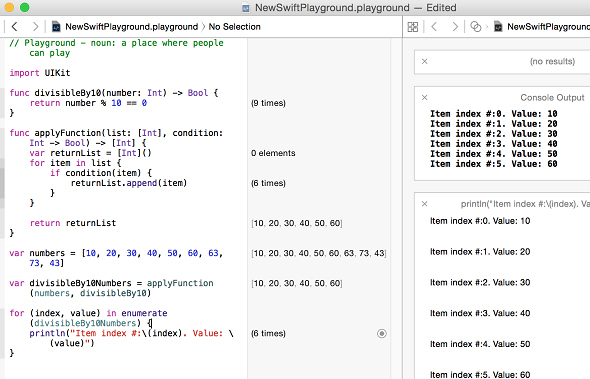Click the (9 times) result in the sidebar
The height and width of the screenshot is (379, 590).
tap(268, 103)
